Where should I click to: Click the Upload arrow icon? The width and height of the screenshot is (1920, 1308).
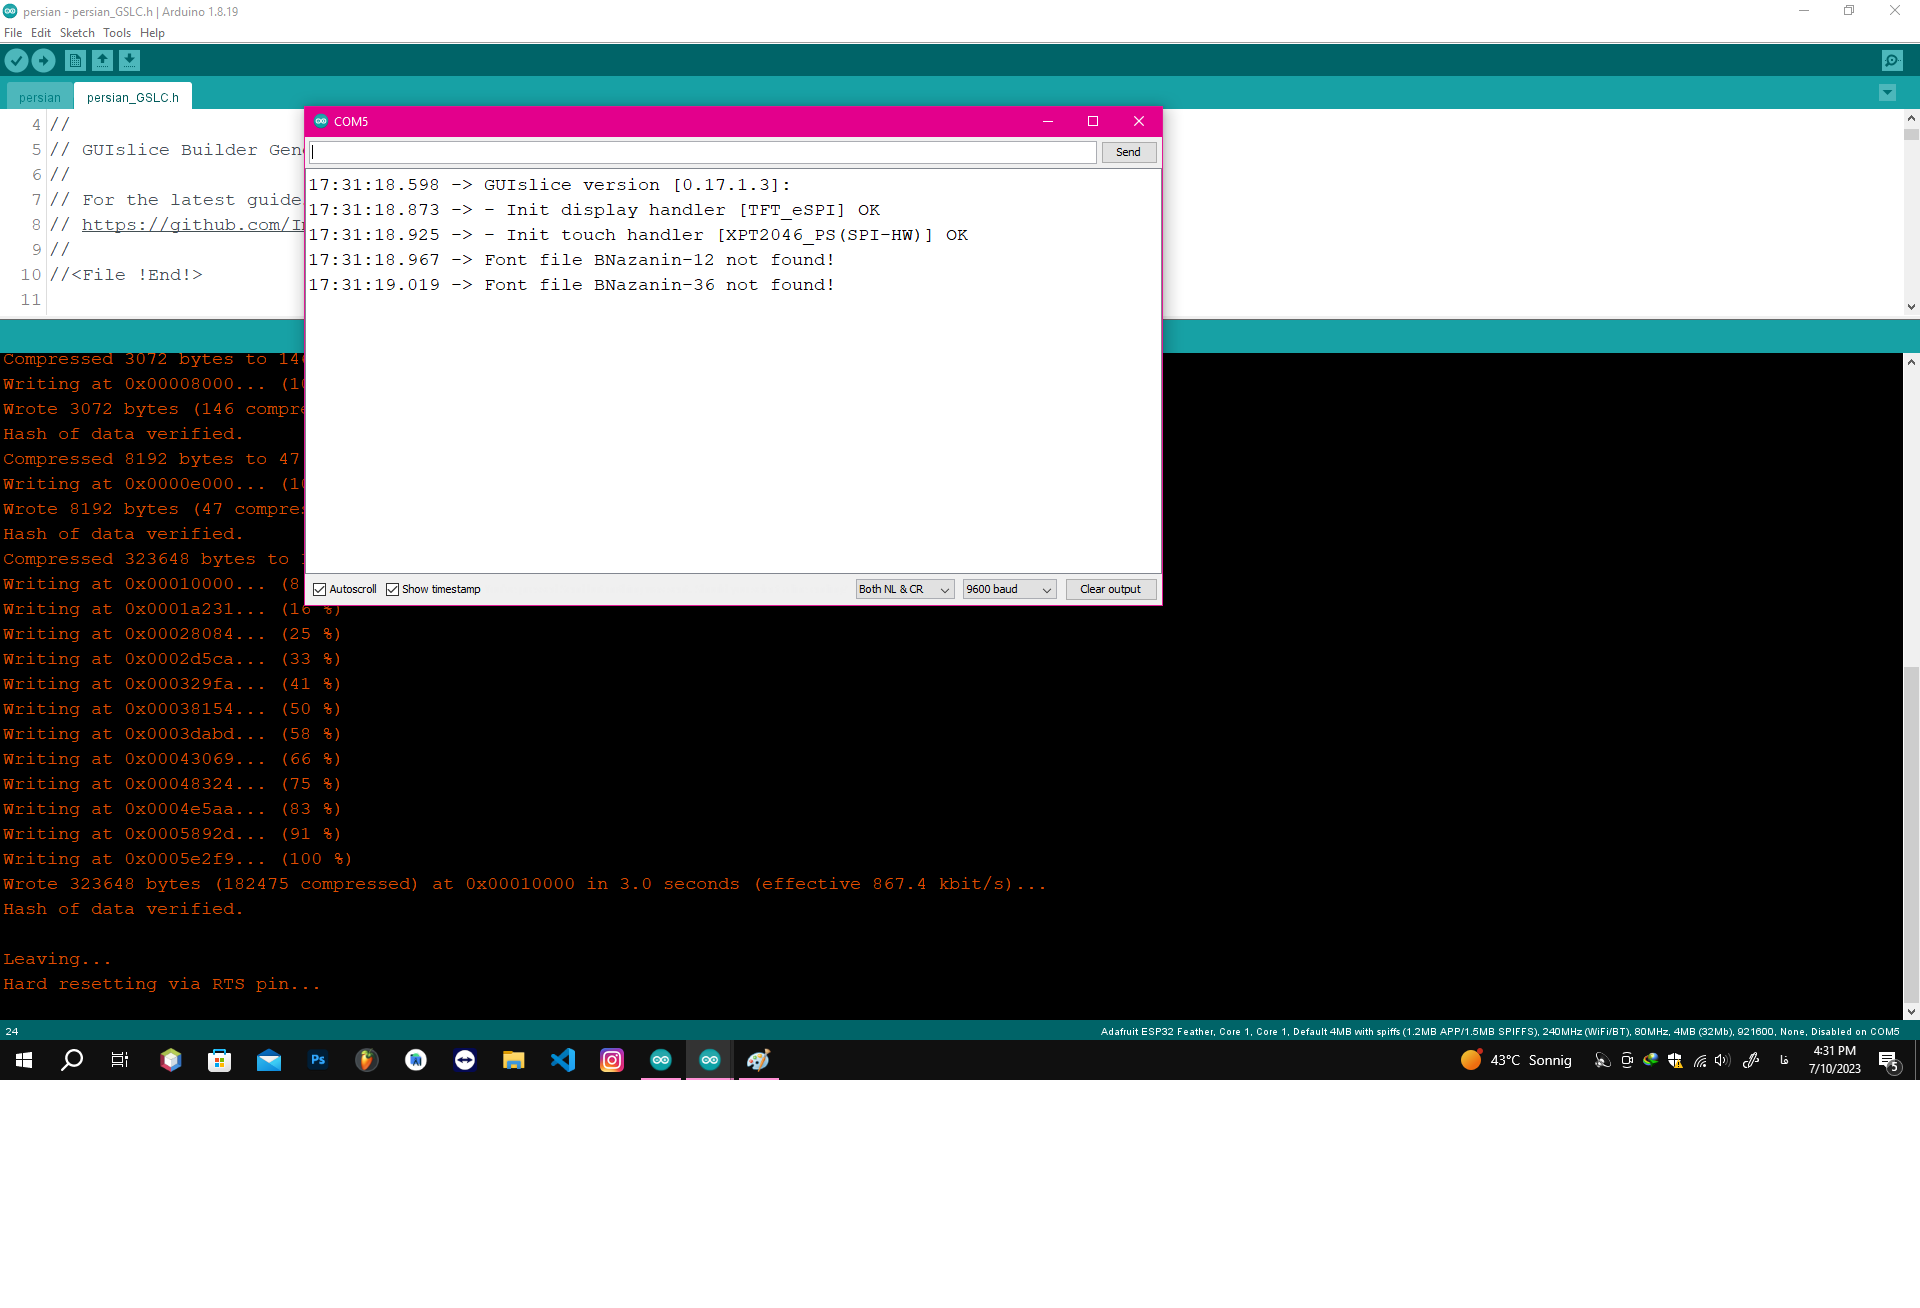[x=44, y=61]
